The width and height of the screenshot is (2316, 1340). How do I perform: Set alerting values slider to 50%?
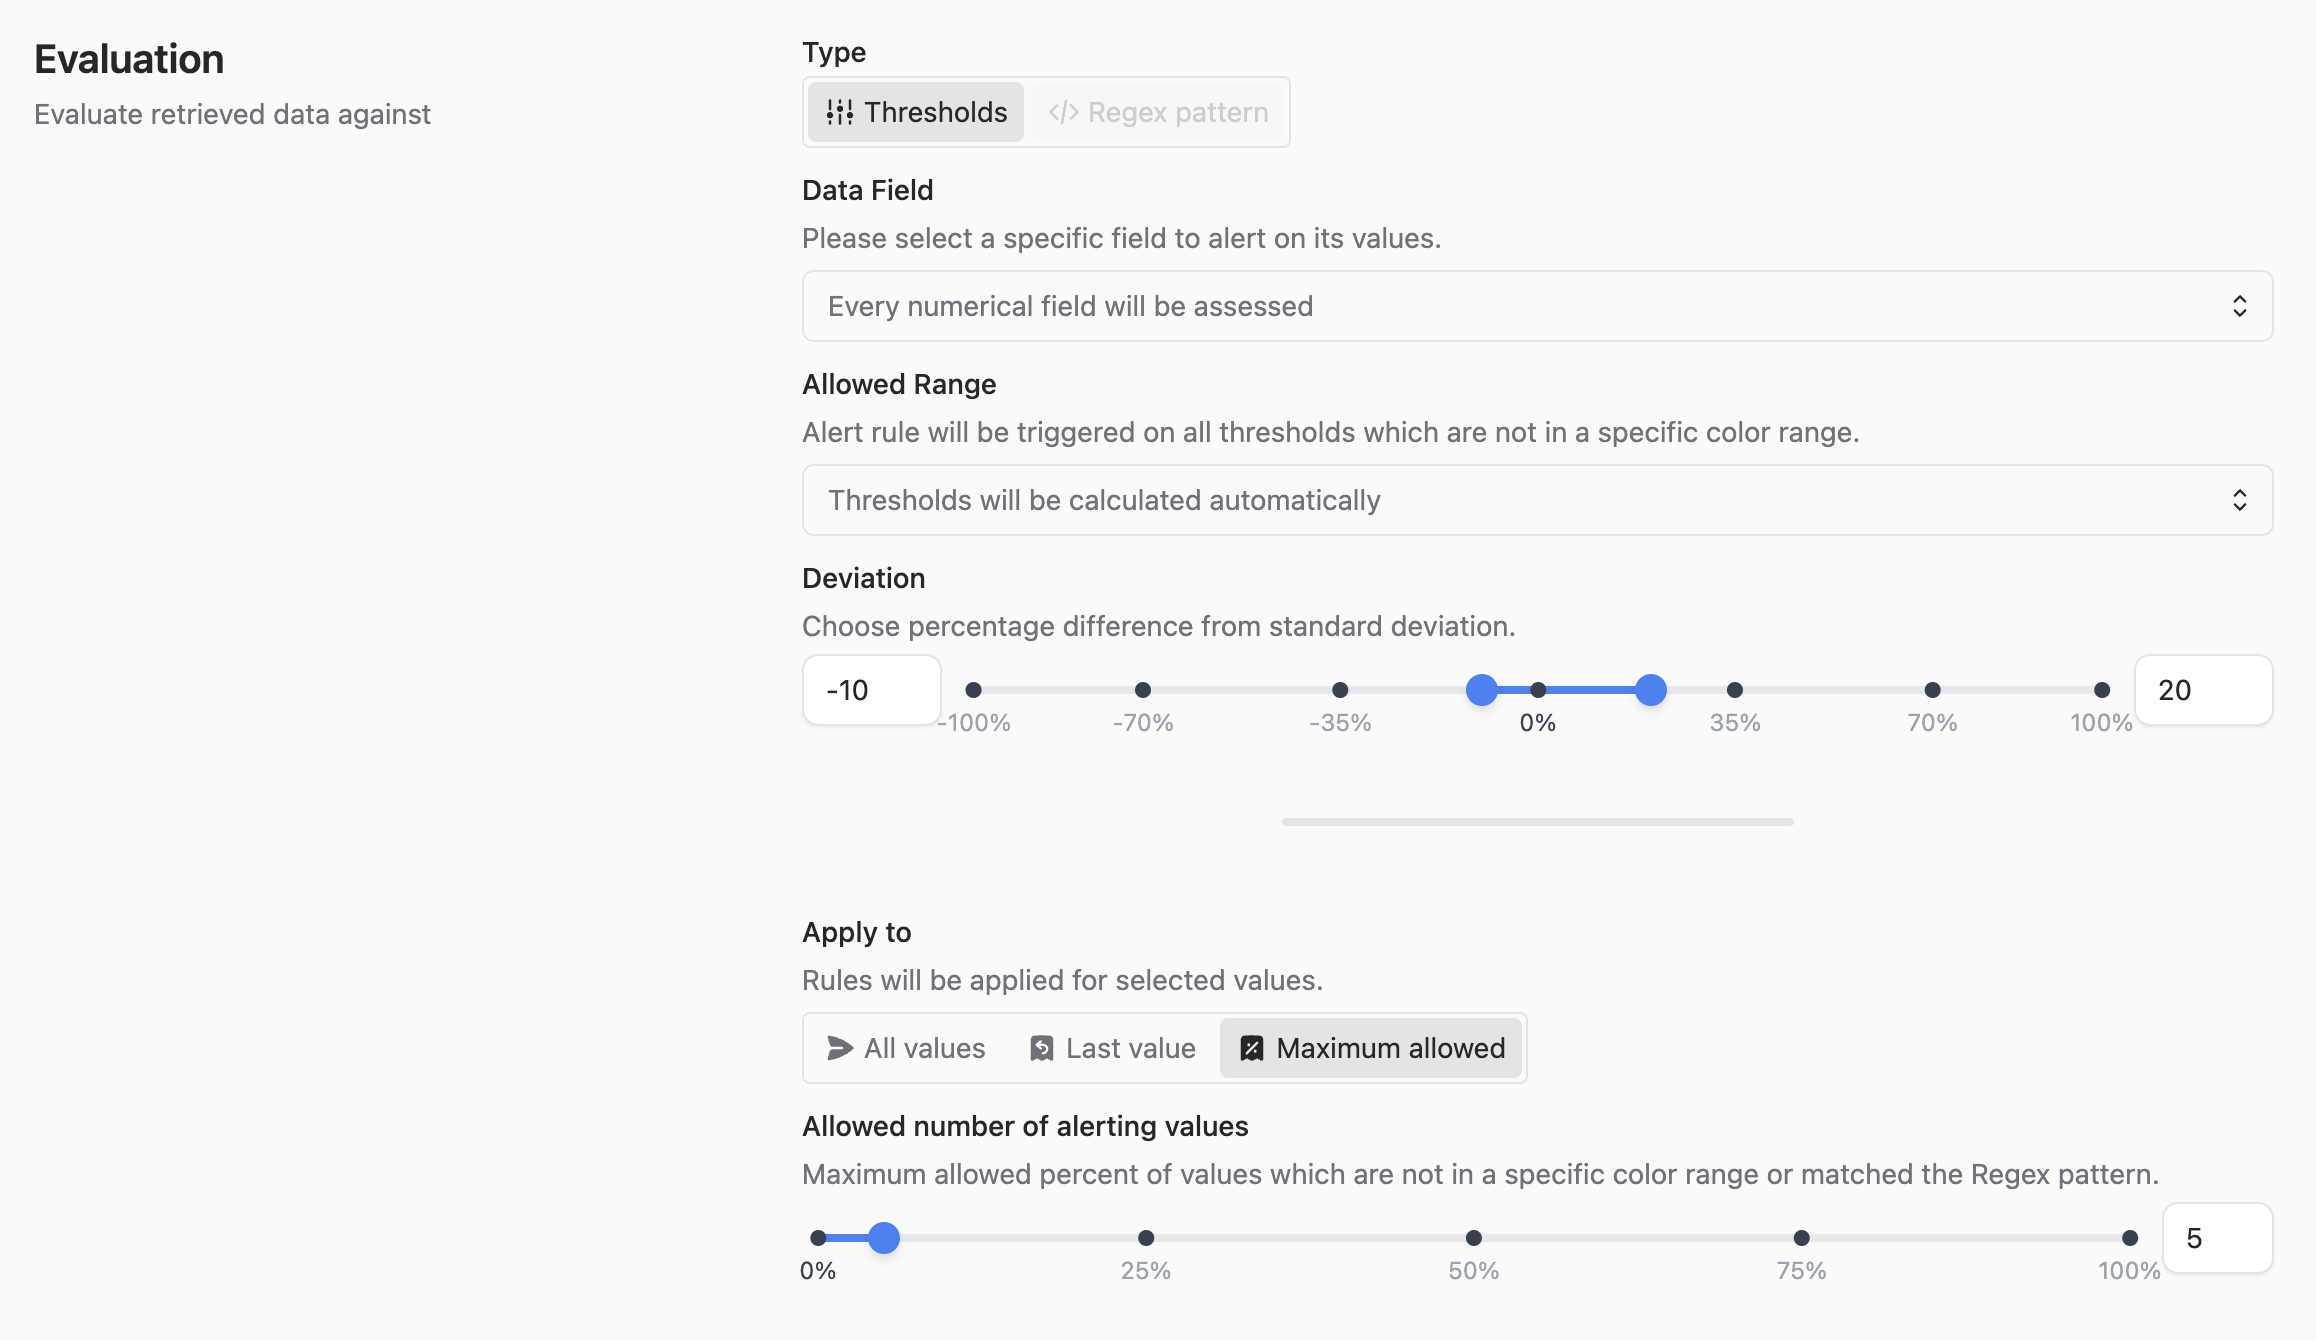point(1474,1238)
